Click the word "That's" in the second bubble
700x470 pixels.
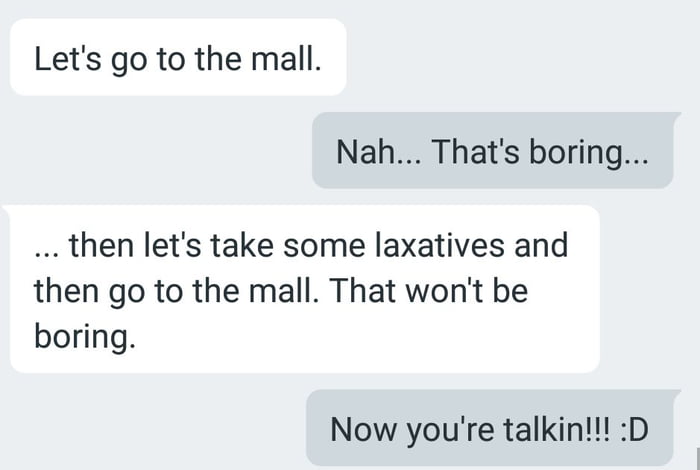475,151
